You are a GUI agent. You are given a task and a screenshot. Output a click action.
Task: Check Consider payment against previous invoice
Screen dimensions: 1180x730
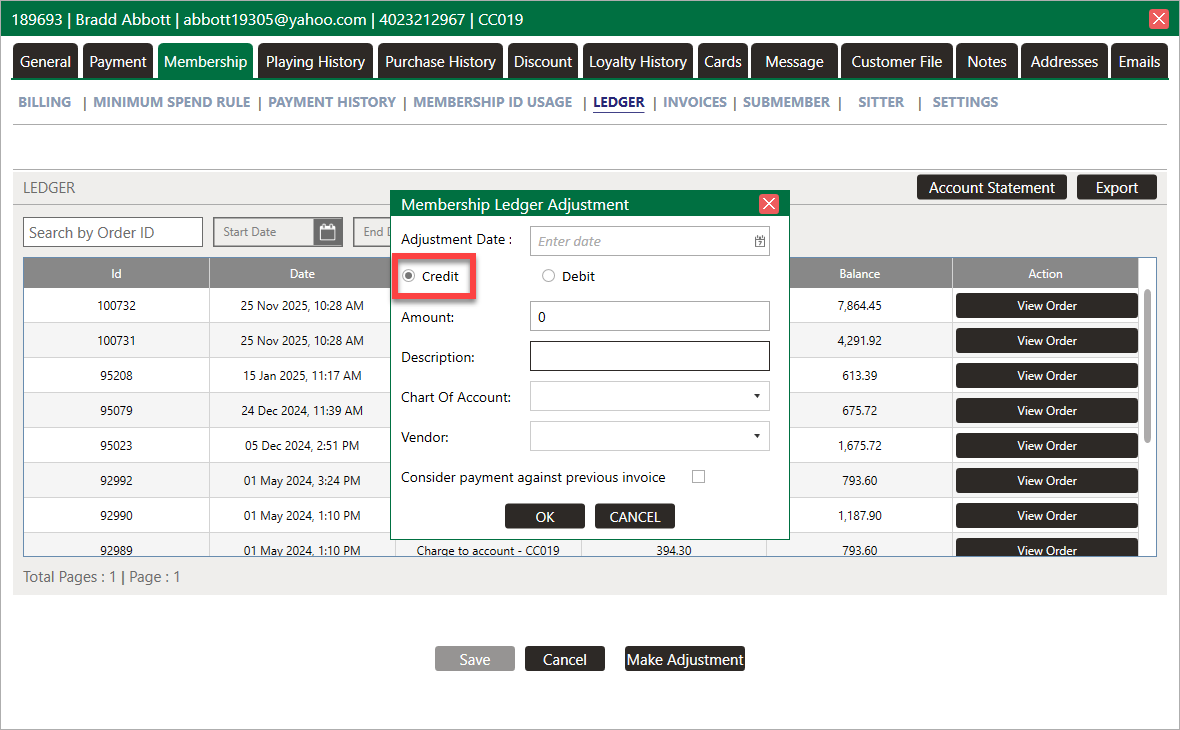pyautogui.click(x=698, y=477)
